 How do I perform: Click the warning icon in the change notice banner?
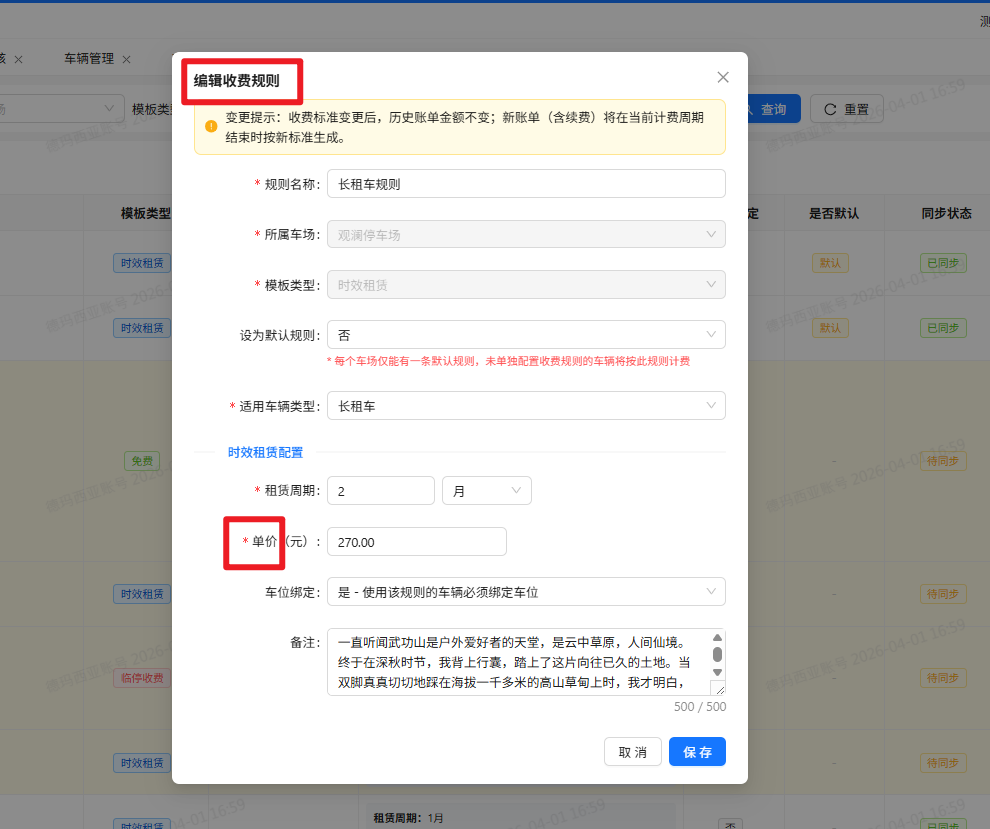213,125
